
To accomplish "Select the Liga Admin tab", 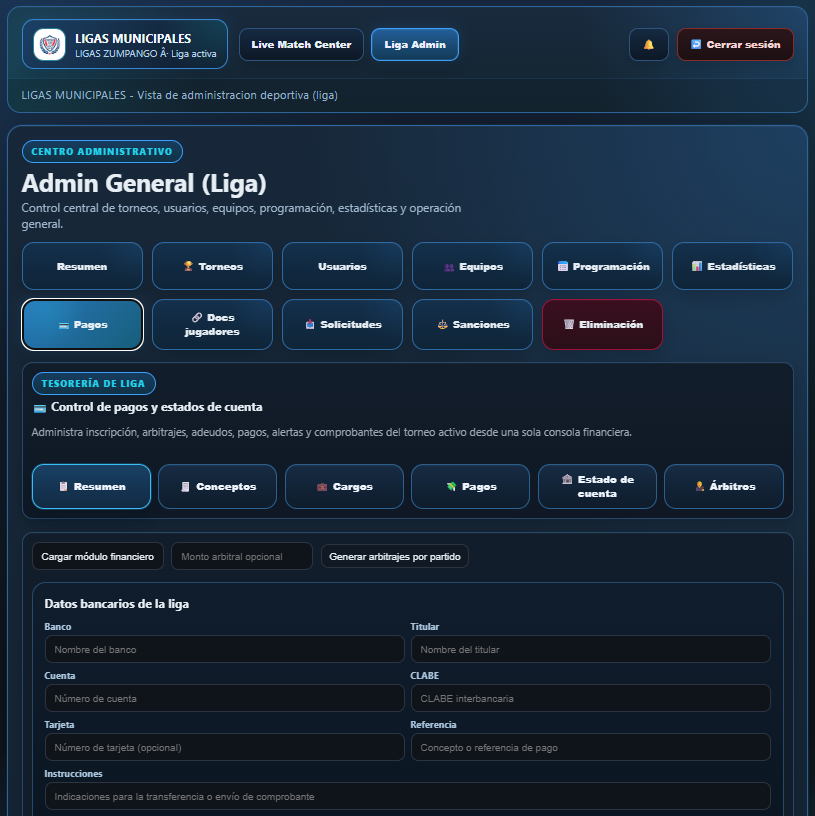I will point(414,45).
